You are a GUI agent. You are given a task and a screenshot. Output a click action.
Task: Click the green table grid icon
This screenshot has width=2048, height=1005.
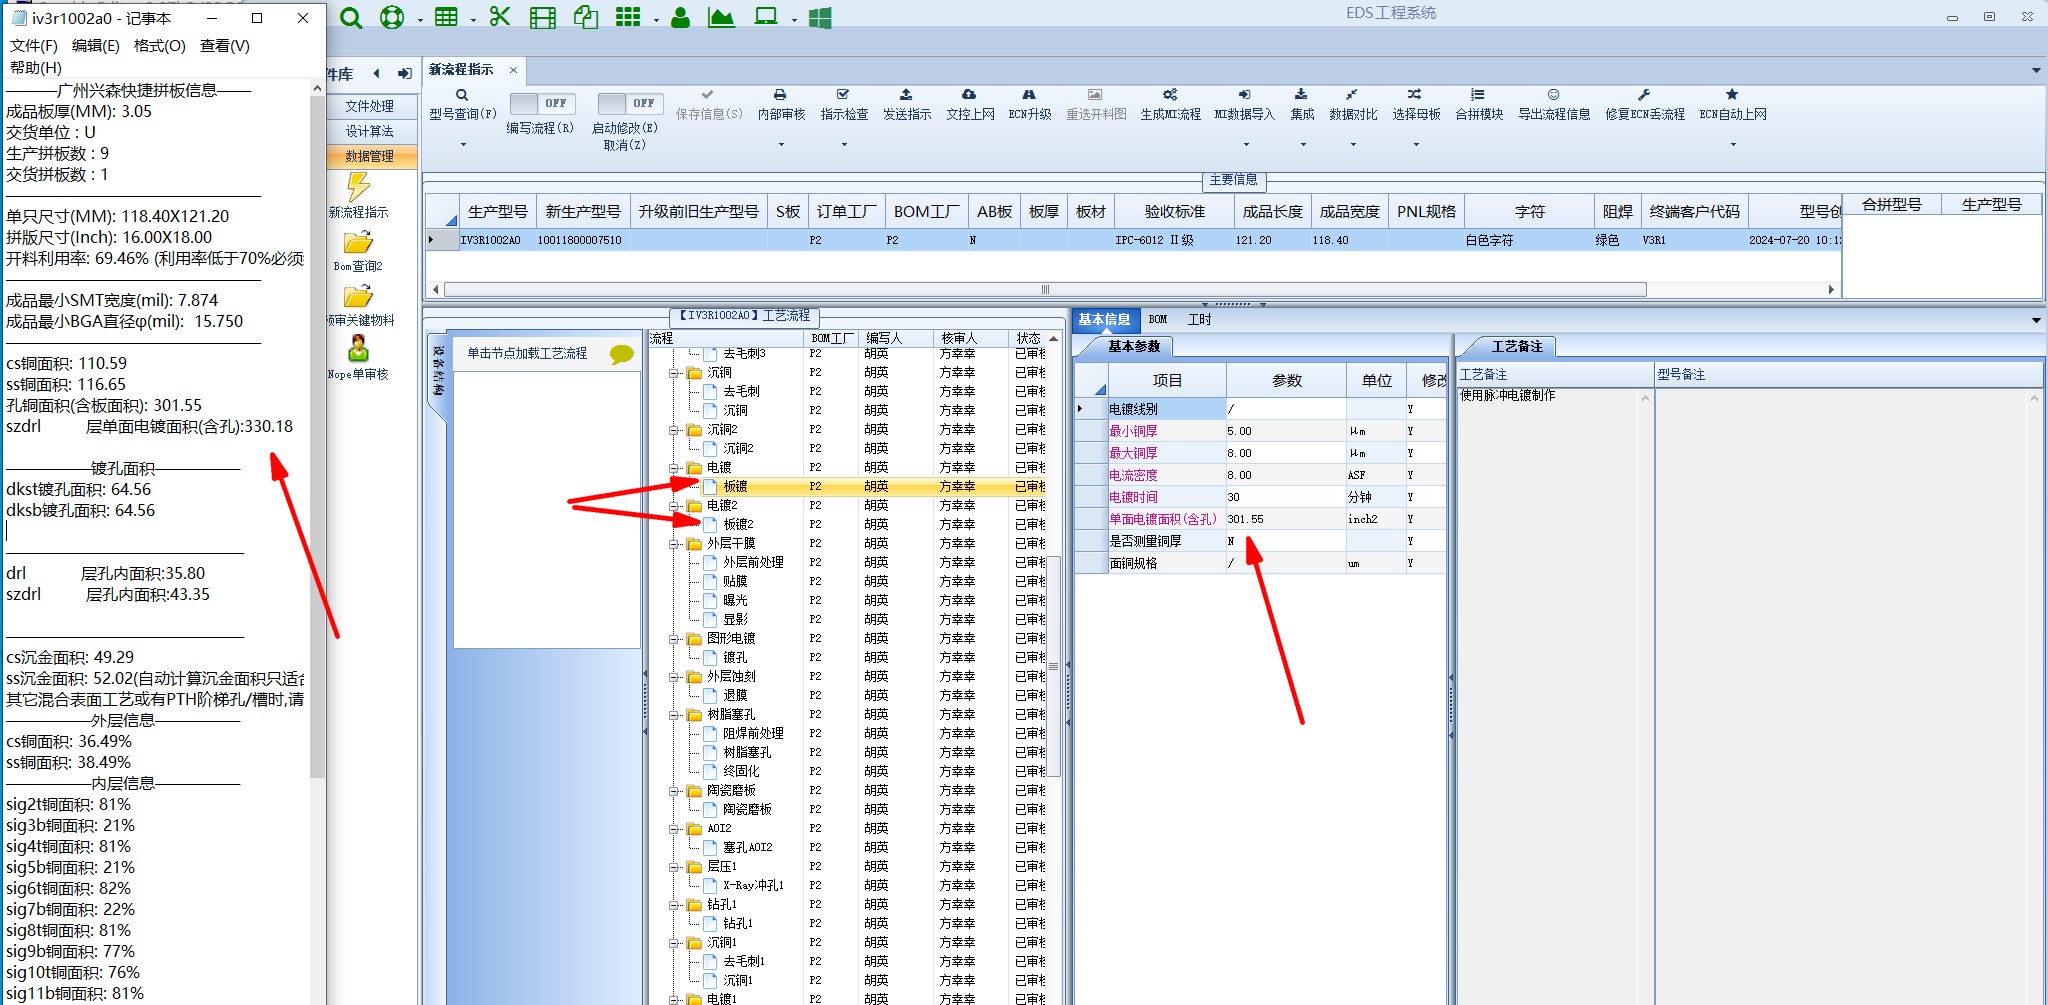coord(446,17)
